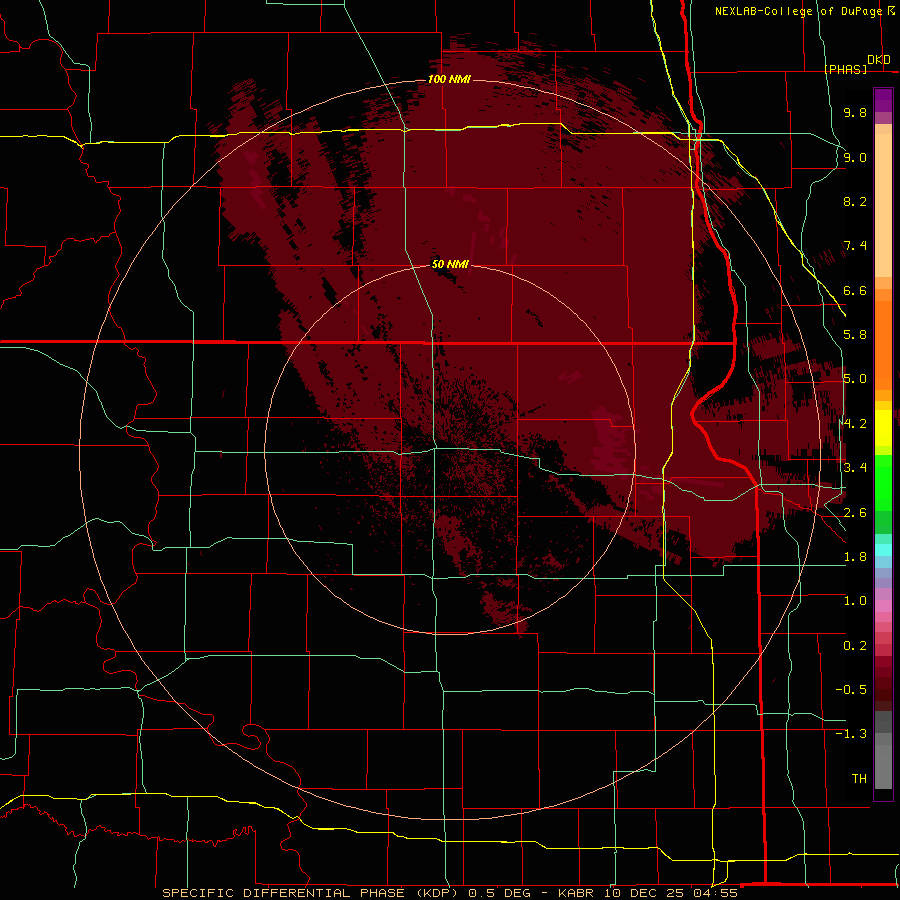Select the bright green band of scale
The height and width of the screenshot is (900, 900).
tap(883, 482)
